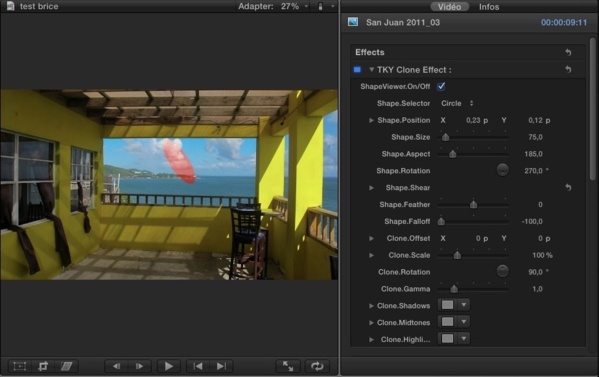599x377 pixels.
Task: Step back one frame
Action: tap(117, 366)
